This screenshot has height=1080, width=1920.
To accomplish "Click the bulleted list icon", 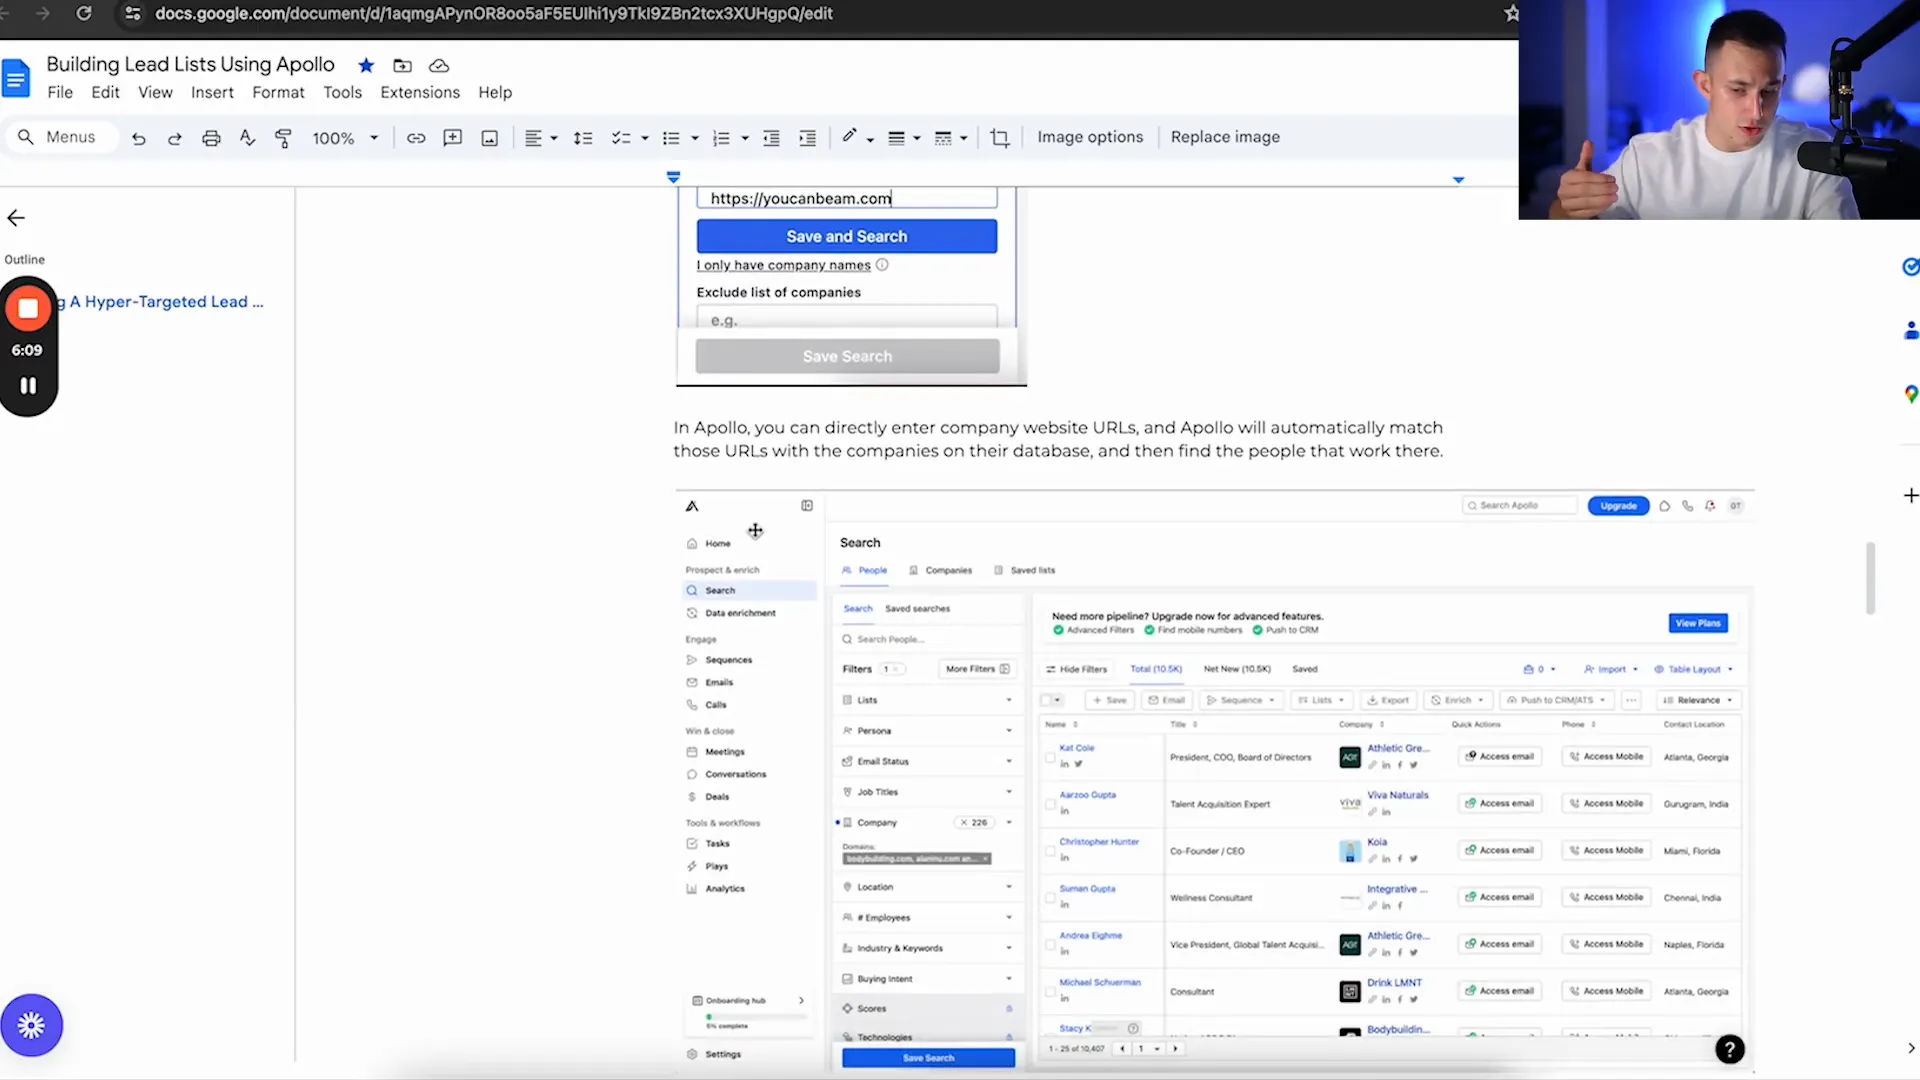I will [x=671, y=138].
